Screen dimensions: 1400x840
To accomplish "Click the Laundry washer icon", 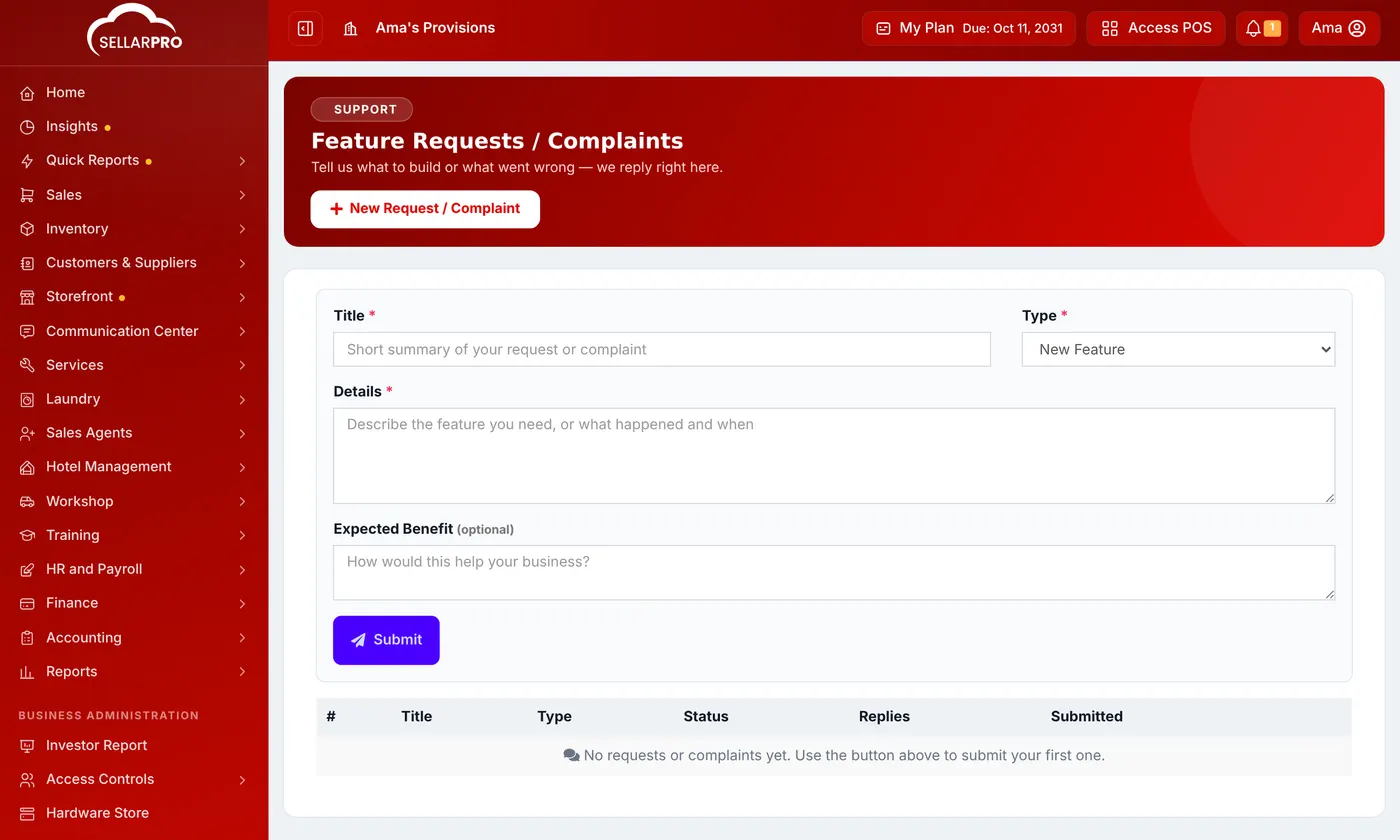I will pyautogui.click(x=27, y=399).
